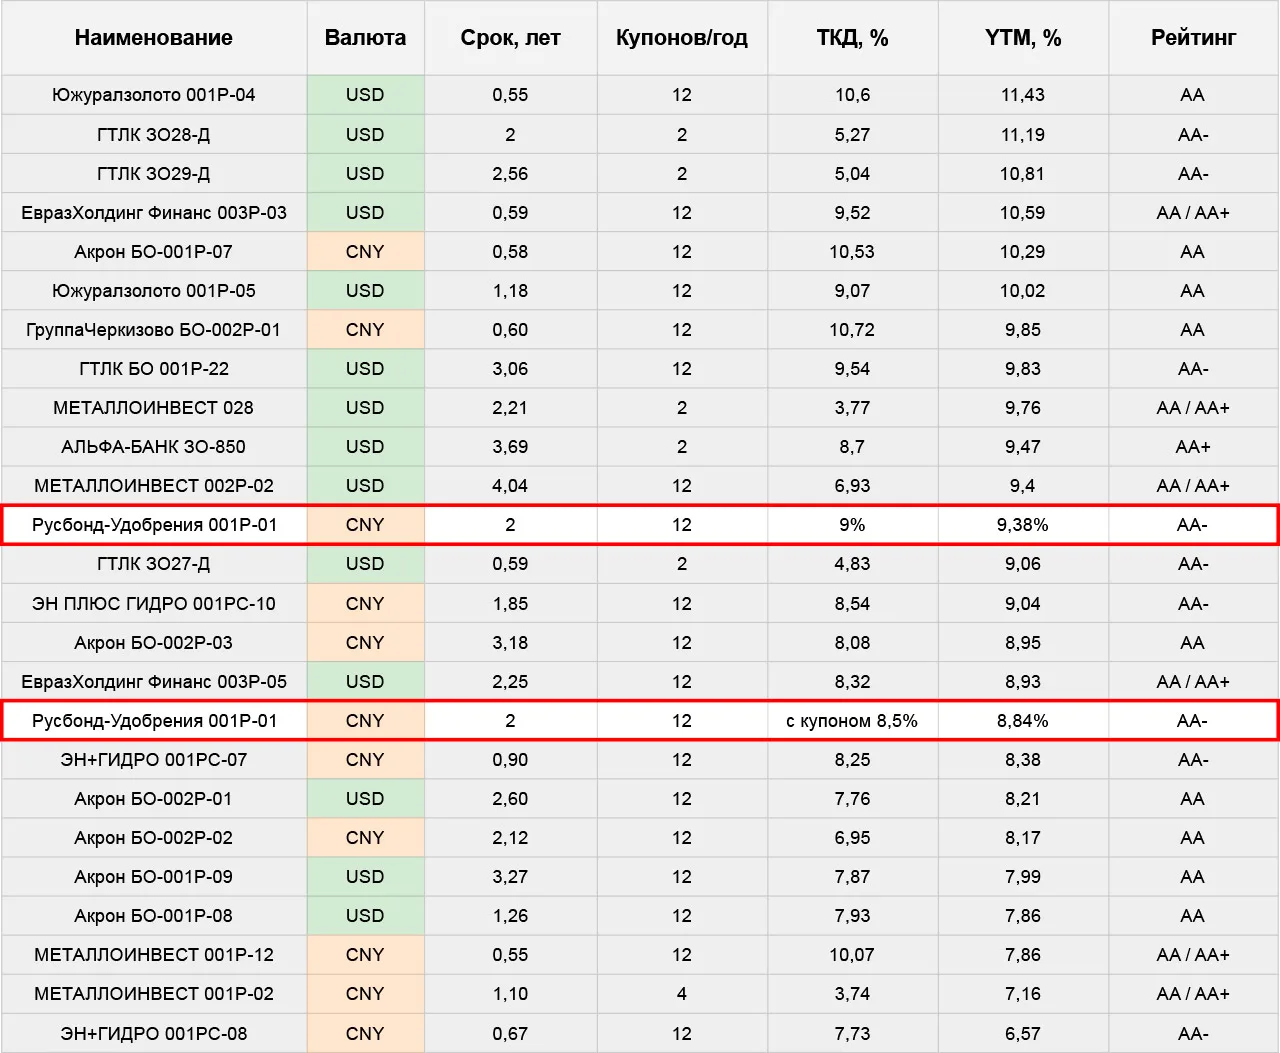Click the term value 3,27
This screenshot has width=1280, height=1053.
pos(510,876)
